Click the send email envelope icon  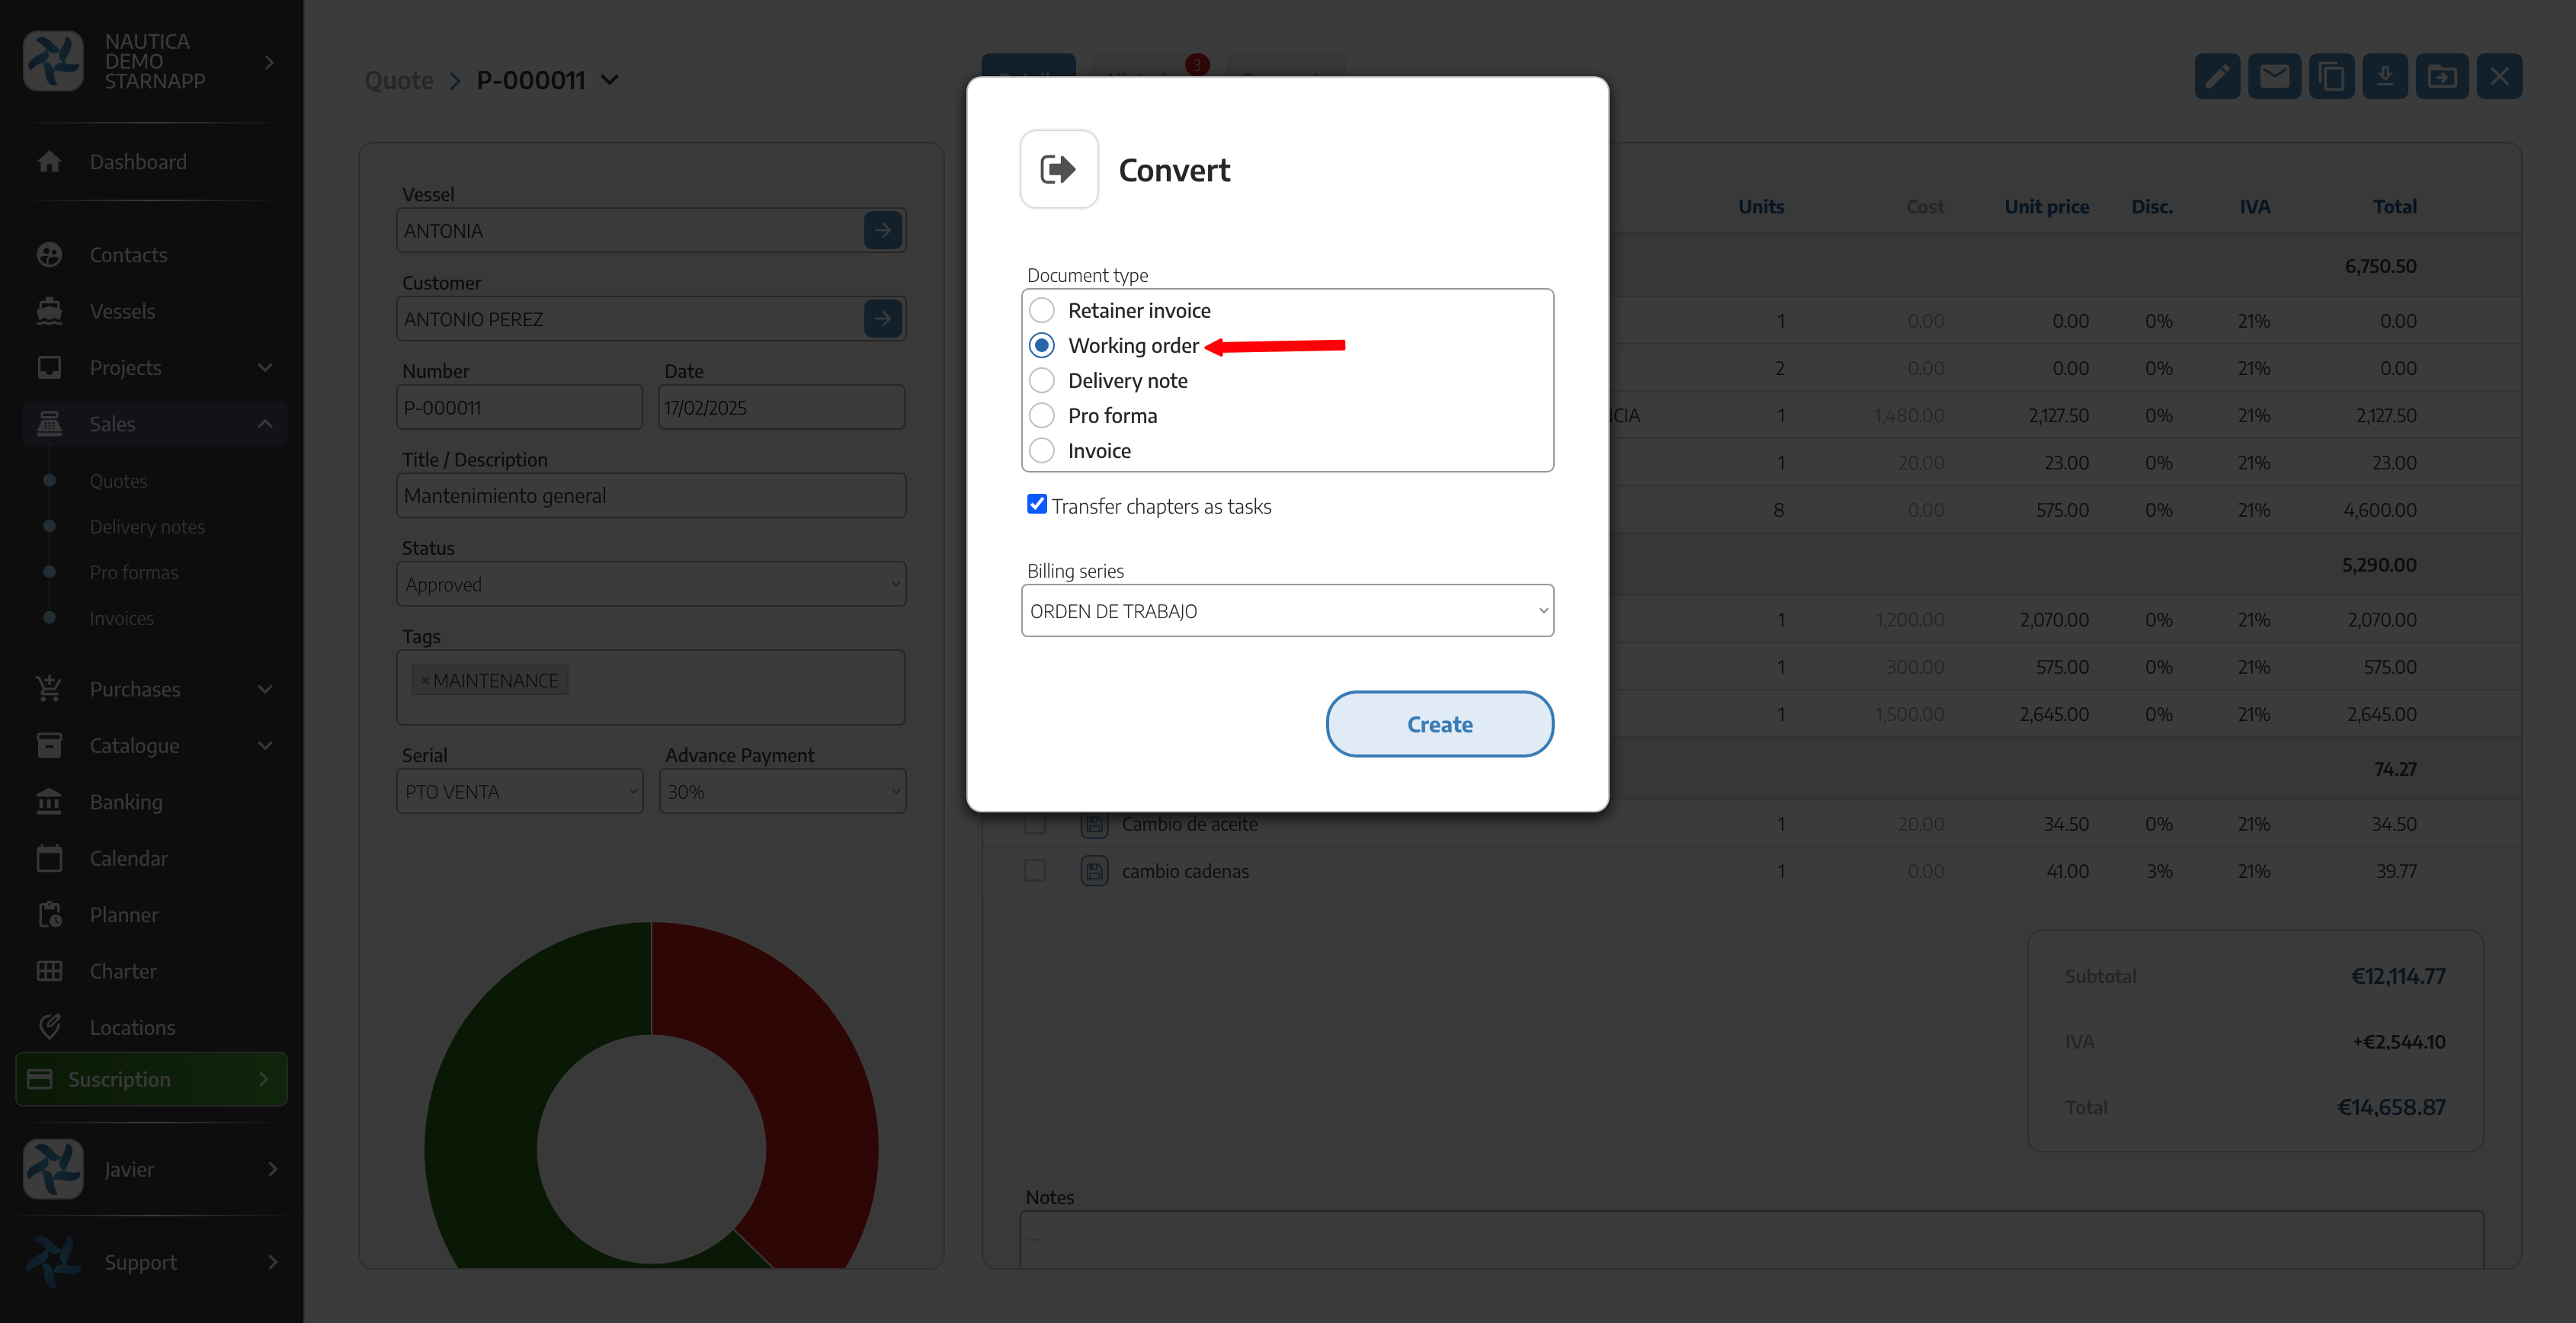pyautogui.click(x=2274, y=76)
